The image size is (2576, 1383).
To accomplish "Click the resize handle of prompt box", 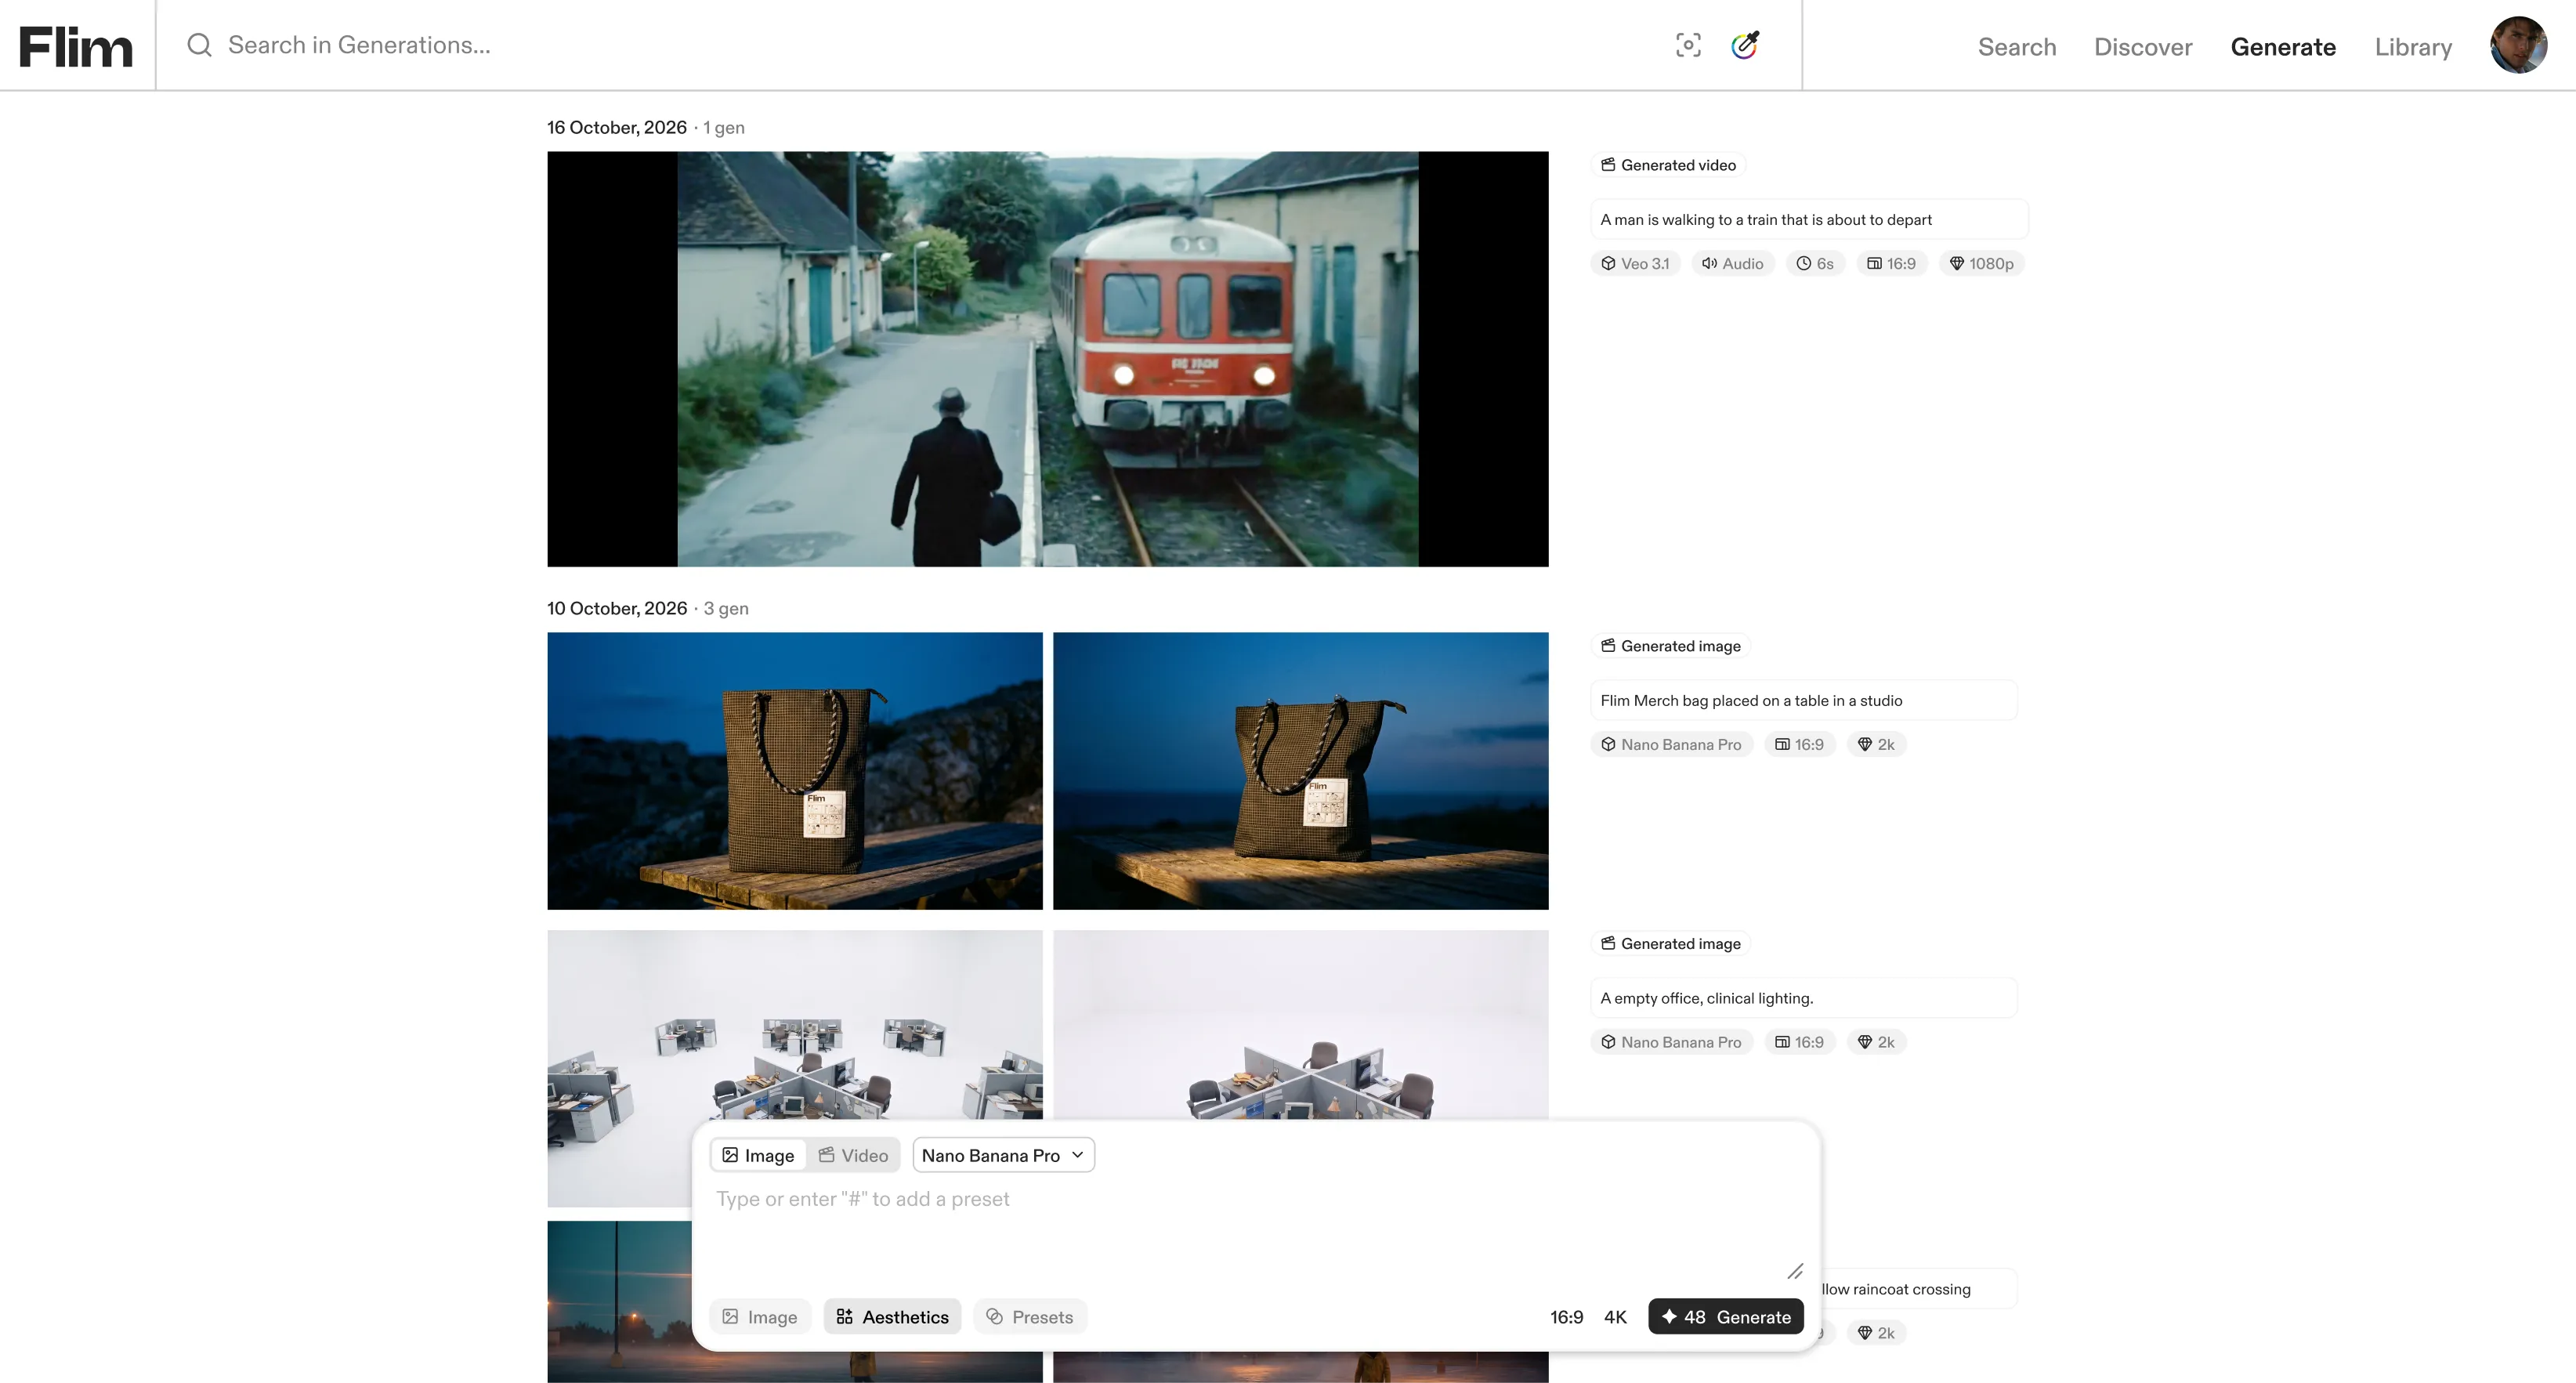I will pos(1795,1272).
